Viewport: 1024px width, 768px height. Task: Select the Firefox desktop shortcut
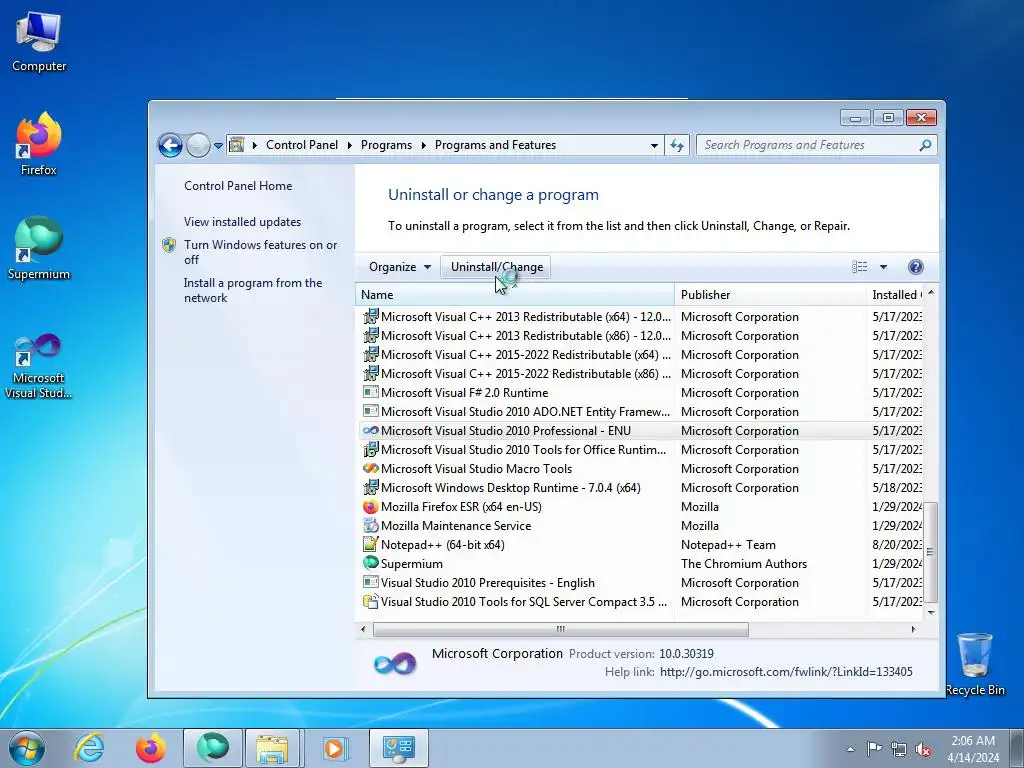[x=39, y=144]
